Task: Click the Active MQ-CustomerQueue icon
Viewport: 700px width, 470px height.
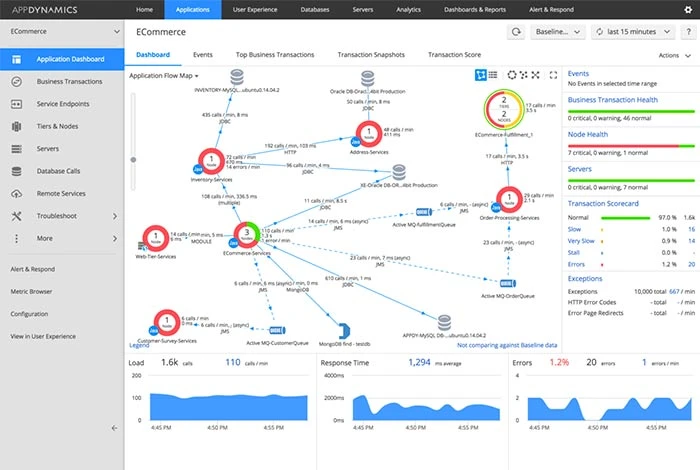Action: 277,330
